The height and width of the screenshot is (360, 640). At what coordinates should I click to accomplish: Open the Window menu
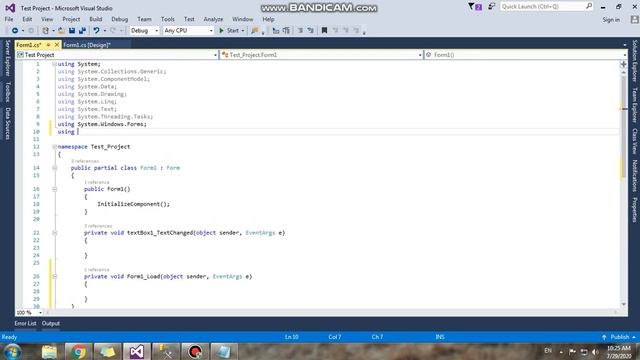[x=242, y=19]
